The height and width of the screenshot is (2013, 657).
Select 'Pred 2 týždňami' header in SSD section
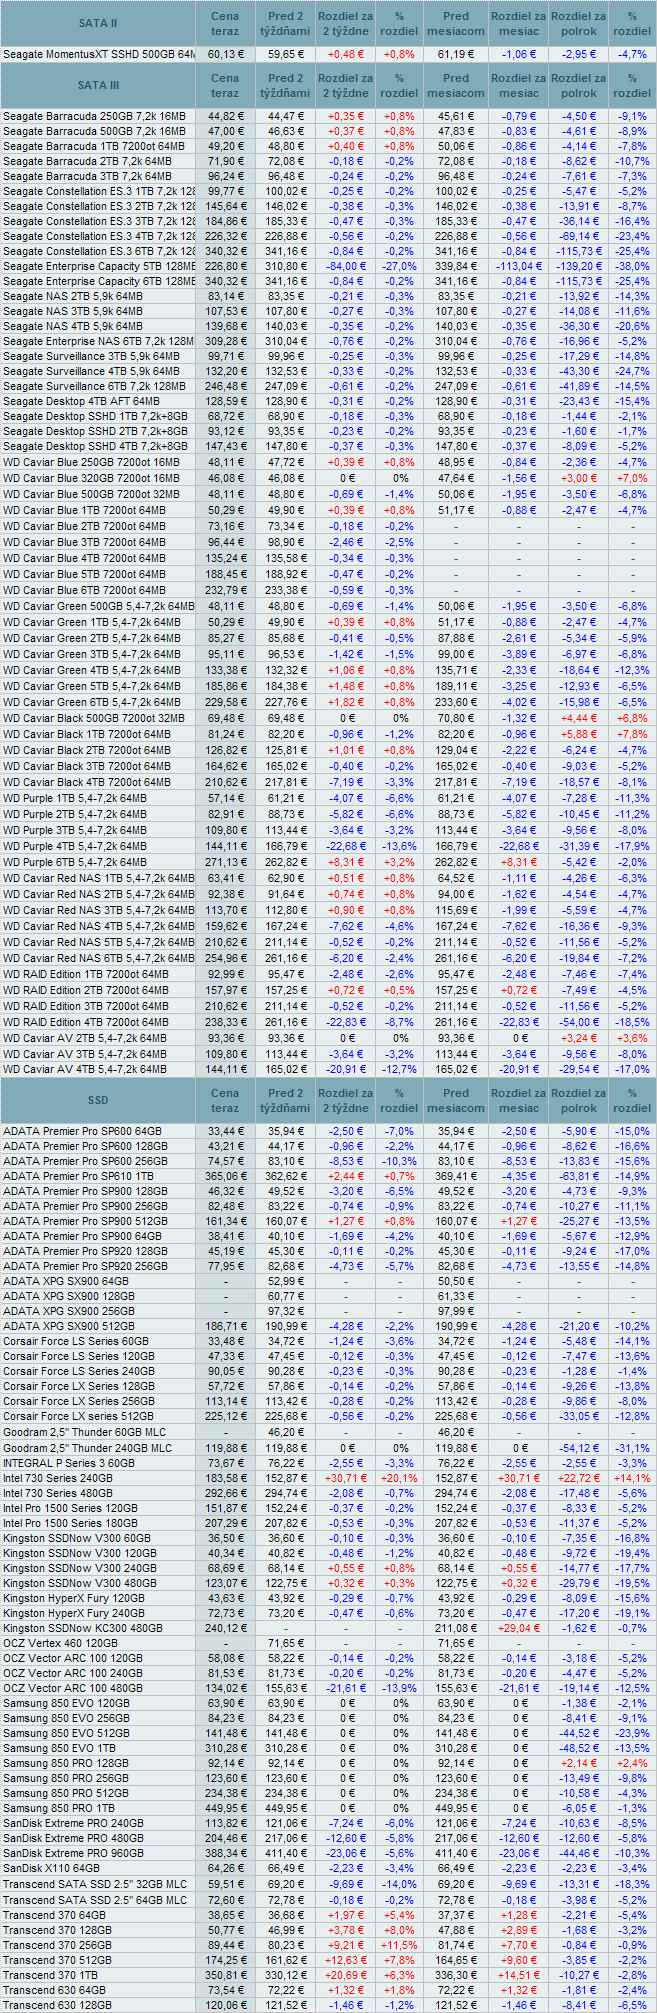click(285, 1100)
